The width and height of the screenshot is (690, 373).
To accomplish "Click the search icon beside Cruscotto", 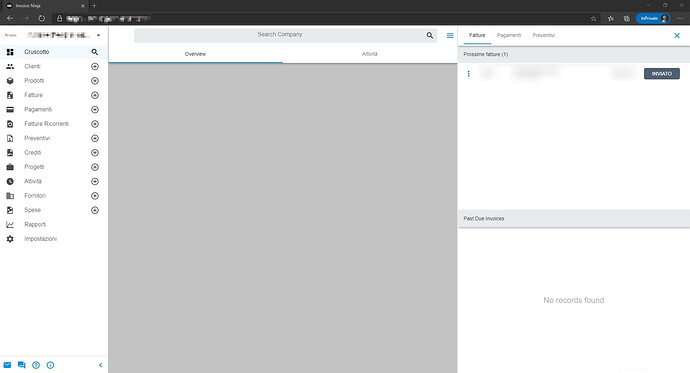I will point(95,52).
